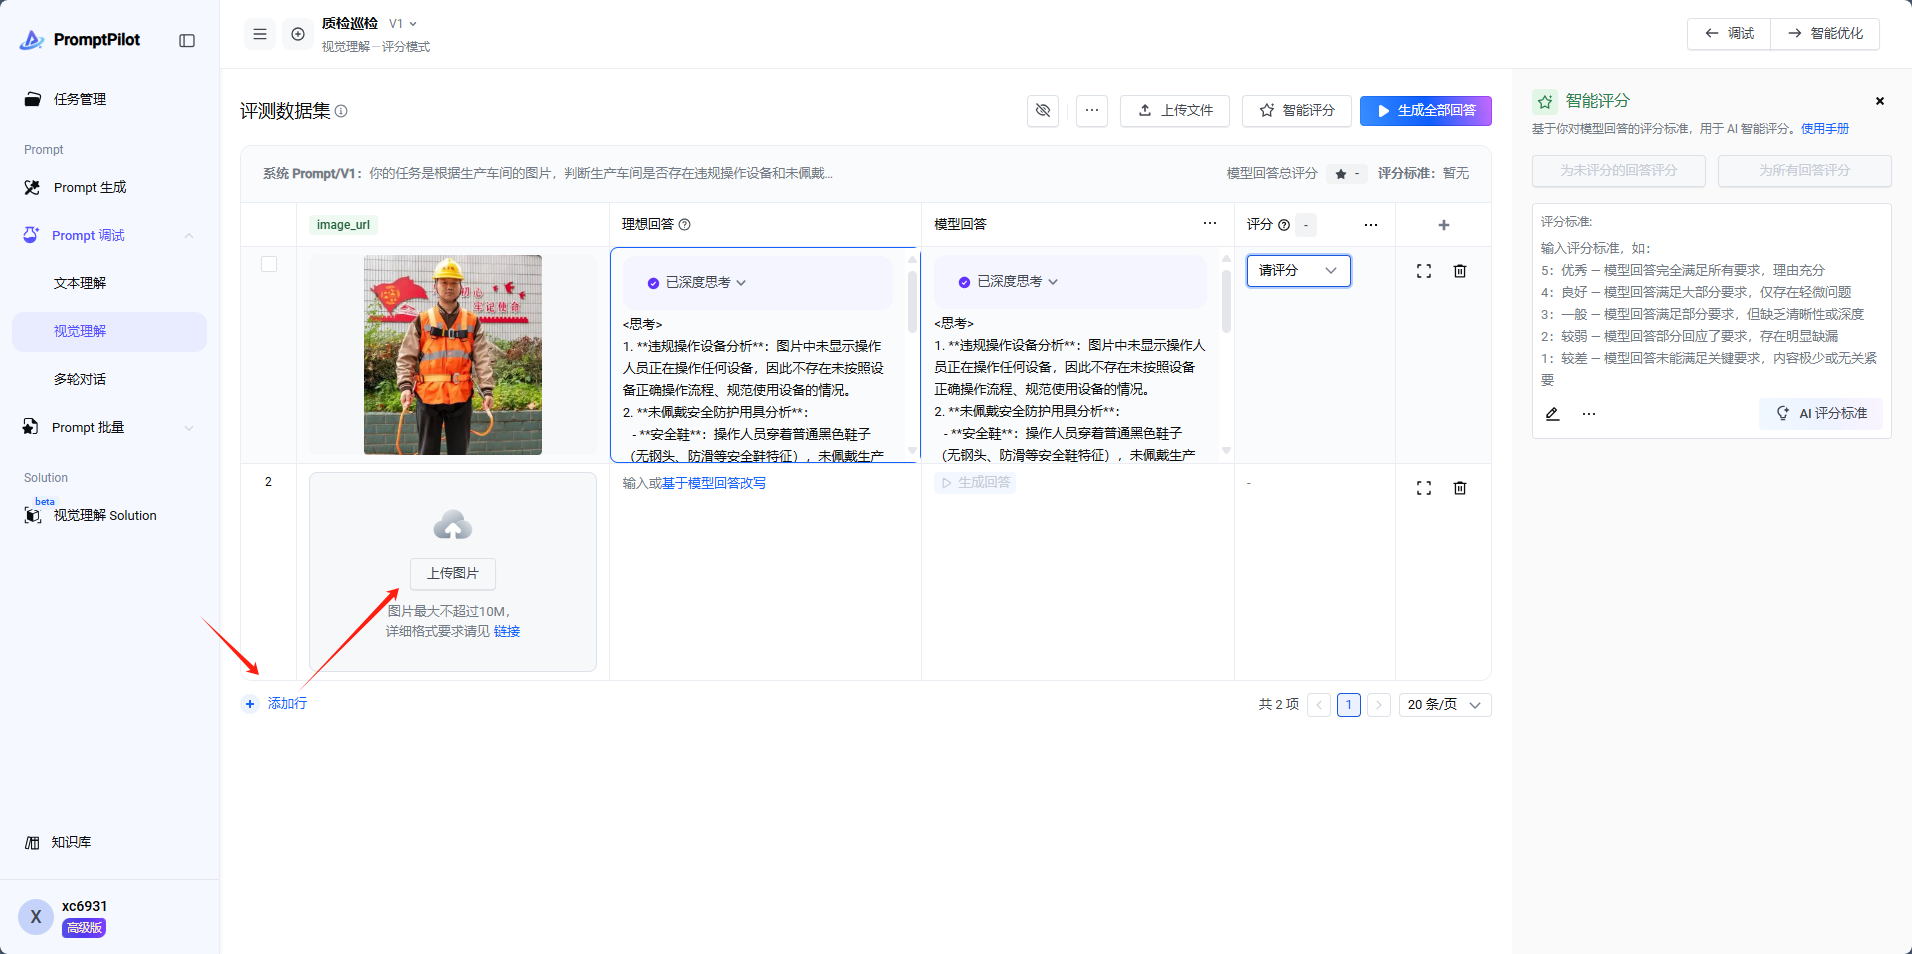This screenshot has height=954, width=1912.
Task: Open 文本理解 in the sidebar
Action: coord(80,283)
